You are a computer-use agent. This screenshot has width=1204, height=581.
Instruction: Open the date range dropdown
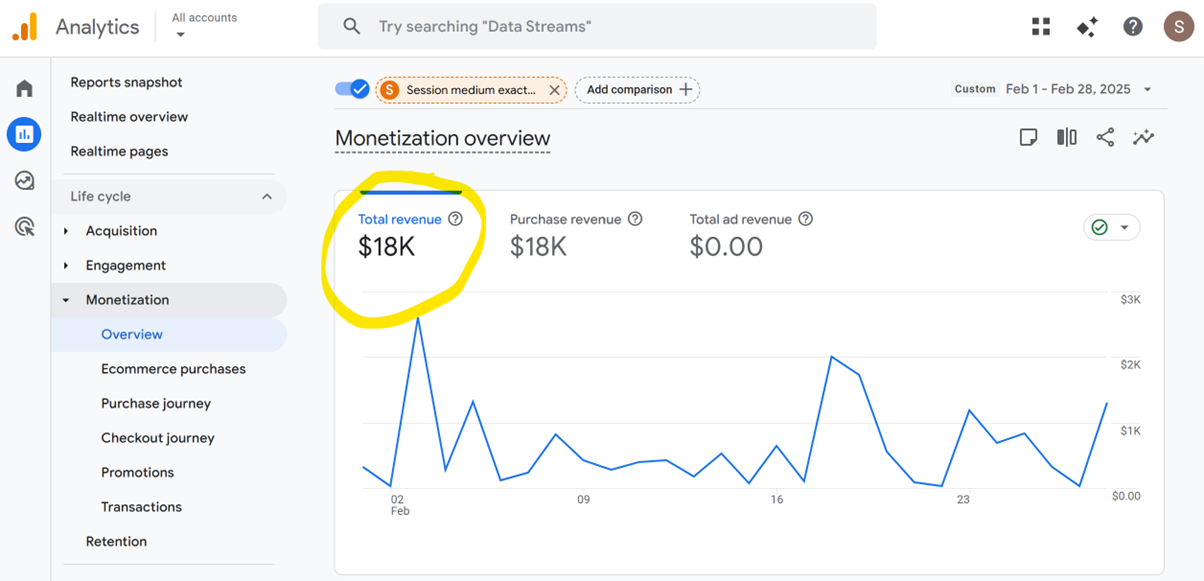click(x=1078, y=89)
